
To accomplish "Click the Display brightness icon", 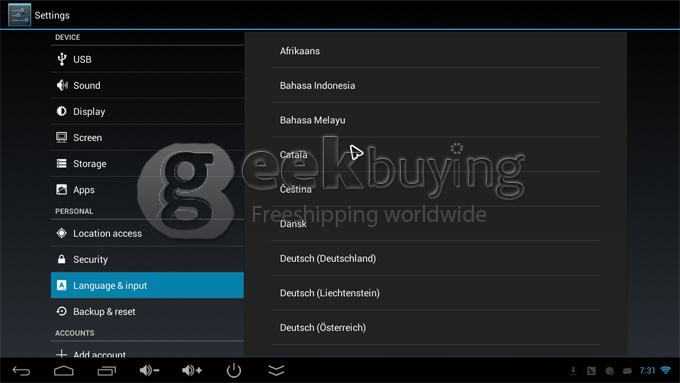I will [x=62, y=111].
